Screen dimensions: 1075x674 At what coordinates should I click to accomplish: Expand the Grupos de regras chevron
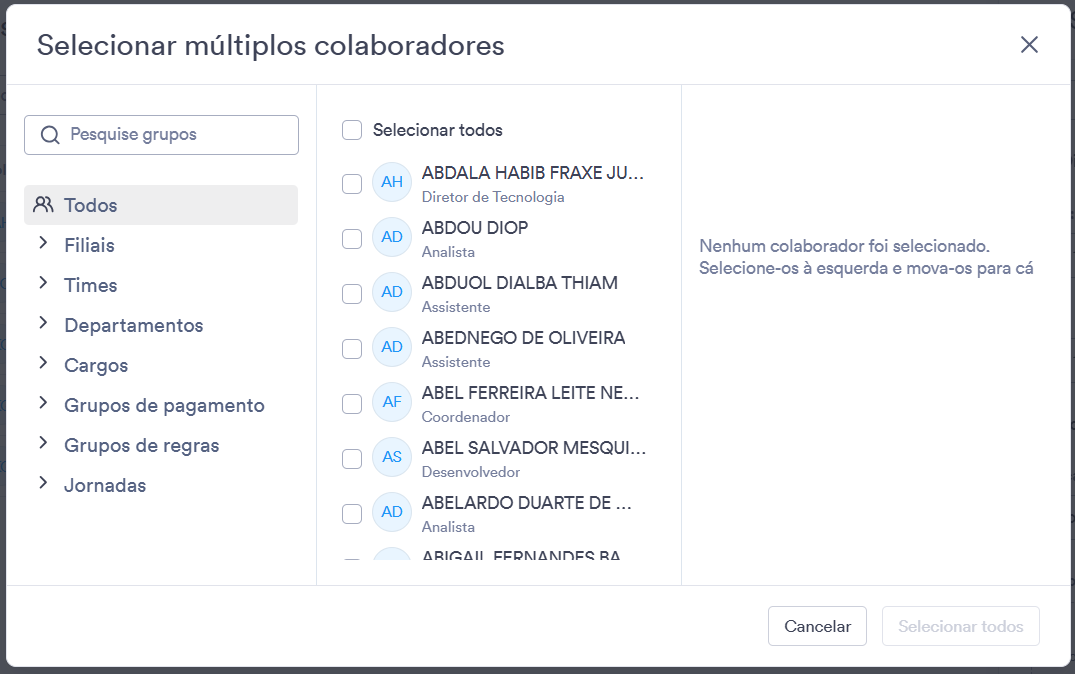click(43, 443)
